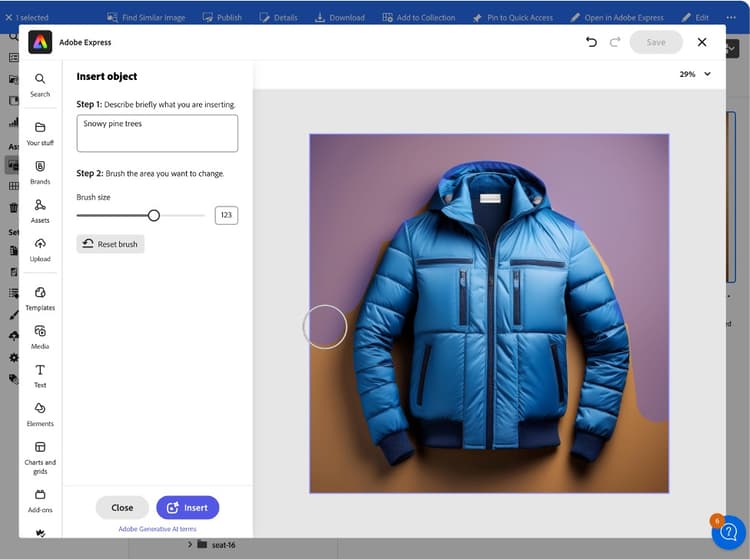Open the more options ellipsis menu
This screenshot has height=559, width=750.
coord(731,18)
